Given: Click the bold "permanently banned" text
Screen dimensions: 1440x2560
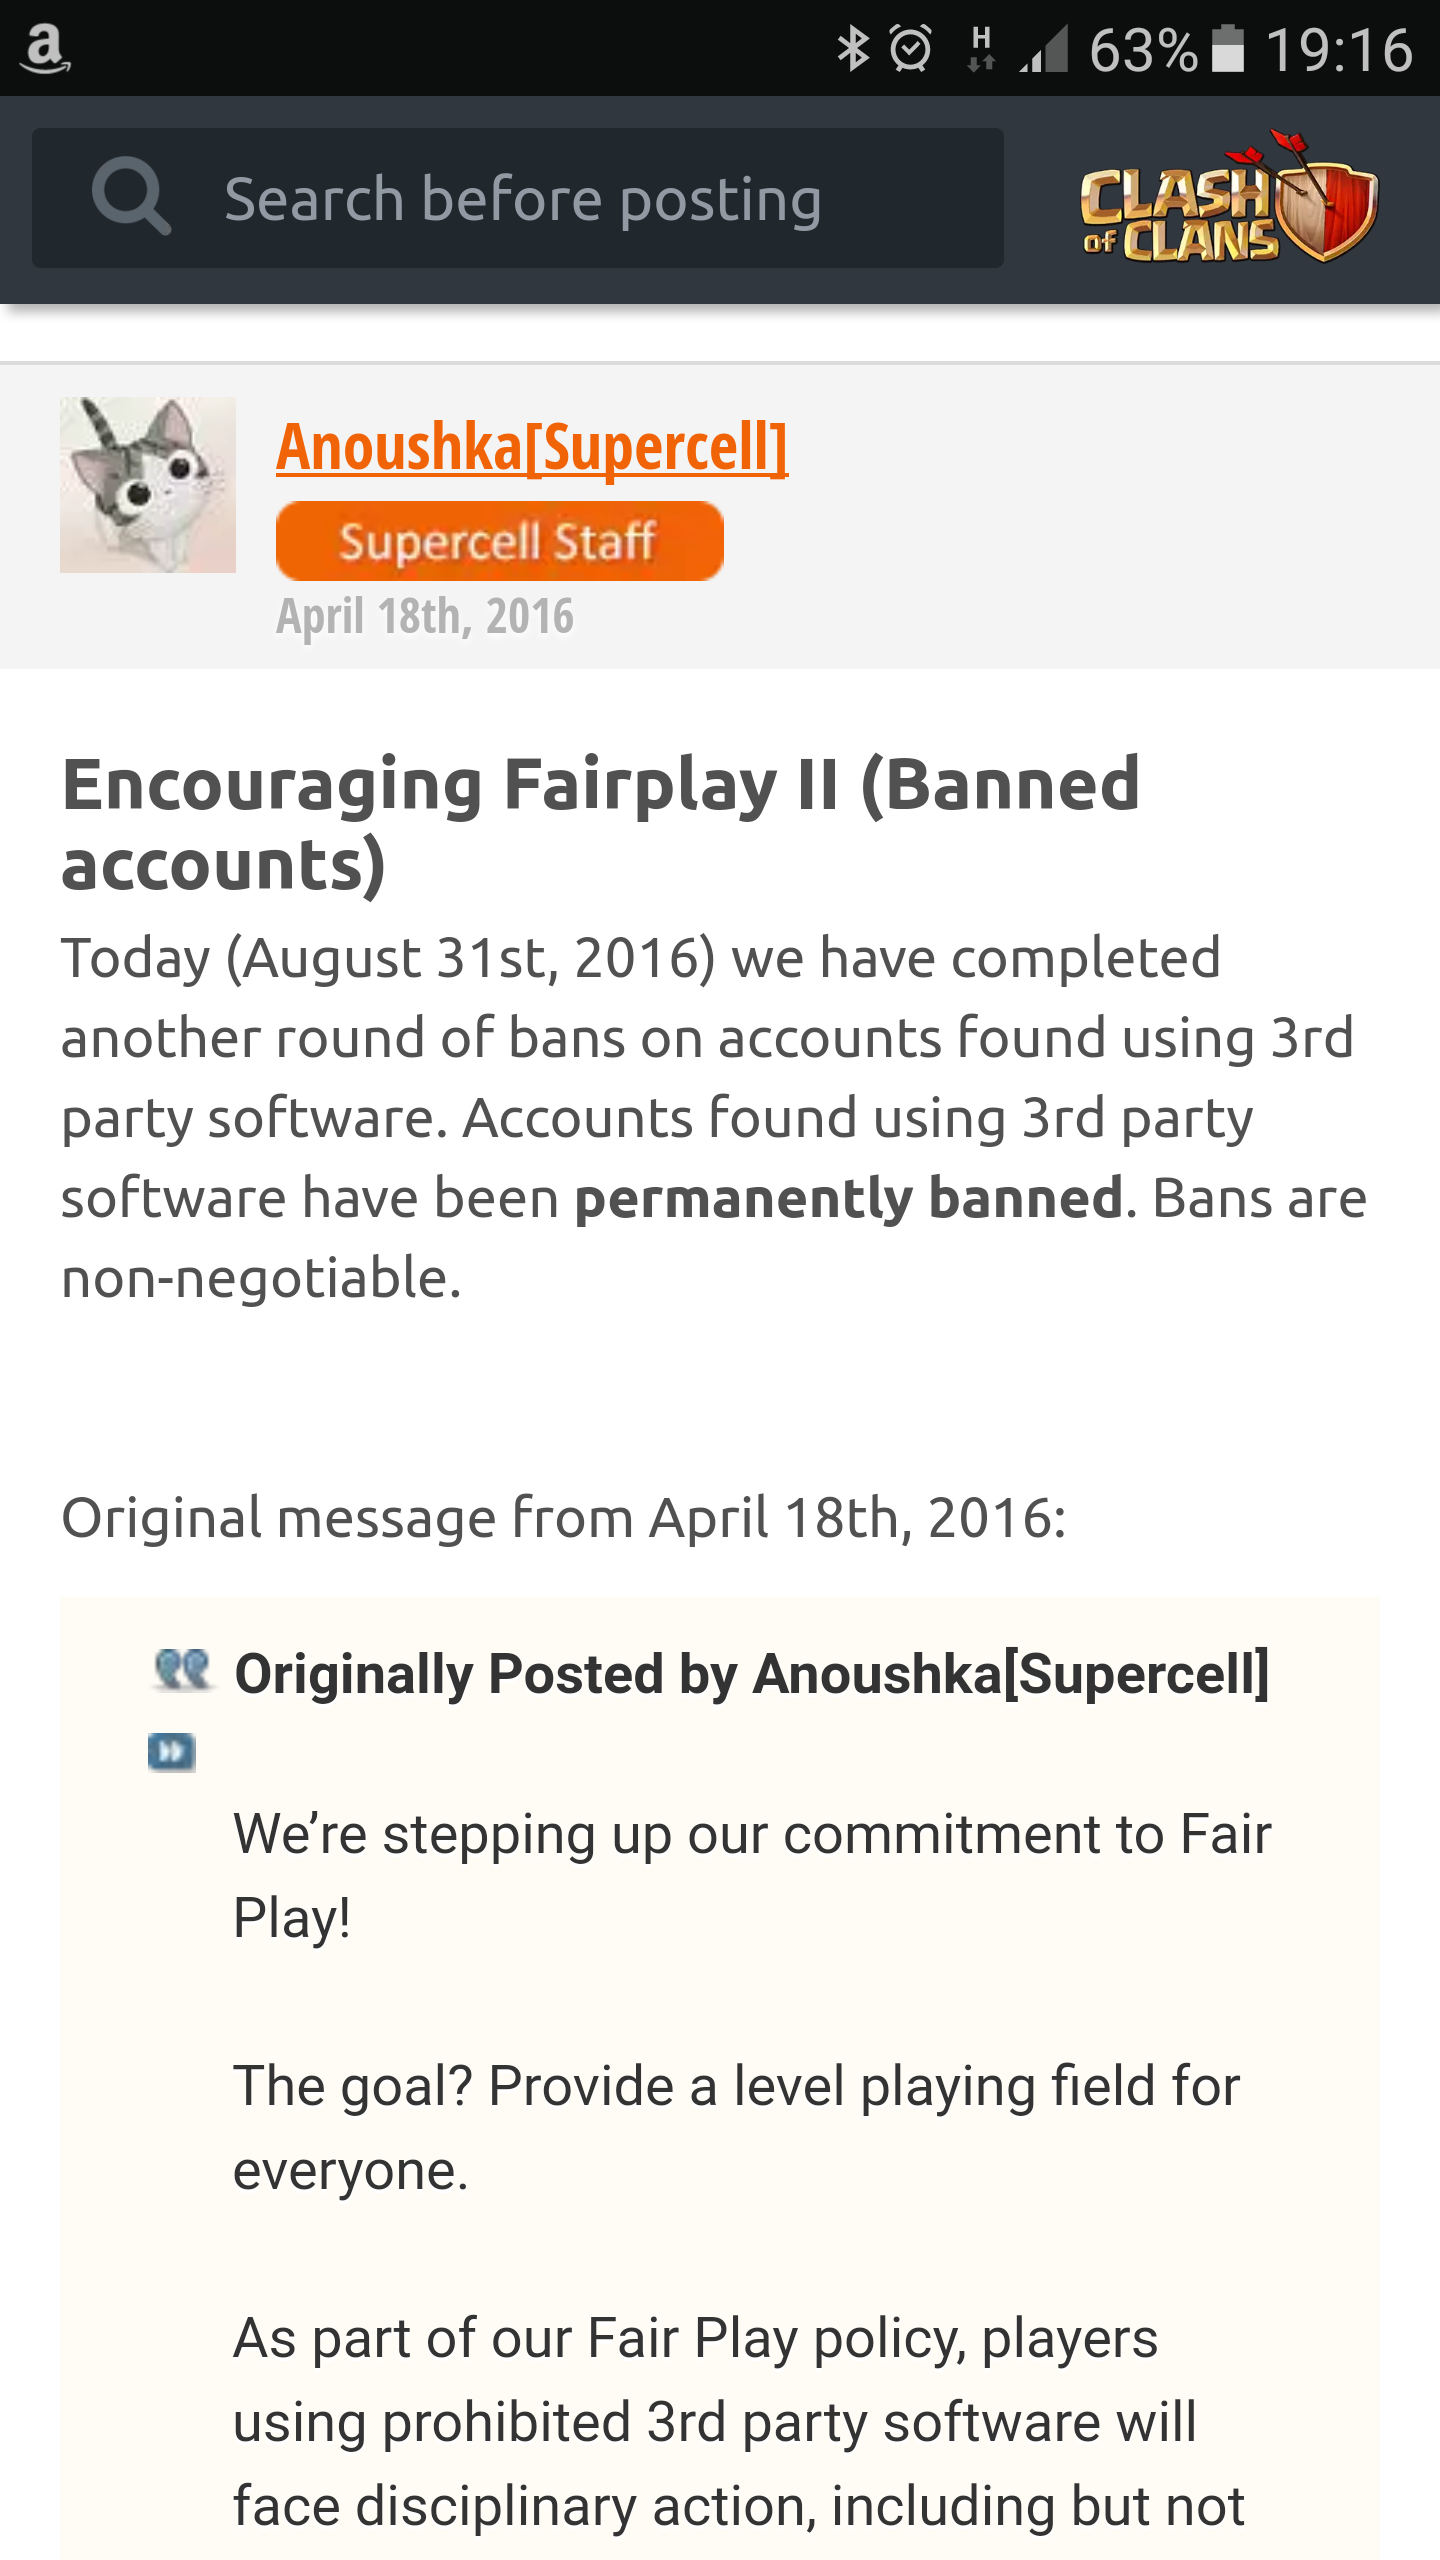Looking at the screenshot, I should [x=849, y=1198].
